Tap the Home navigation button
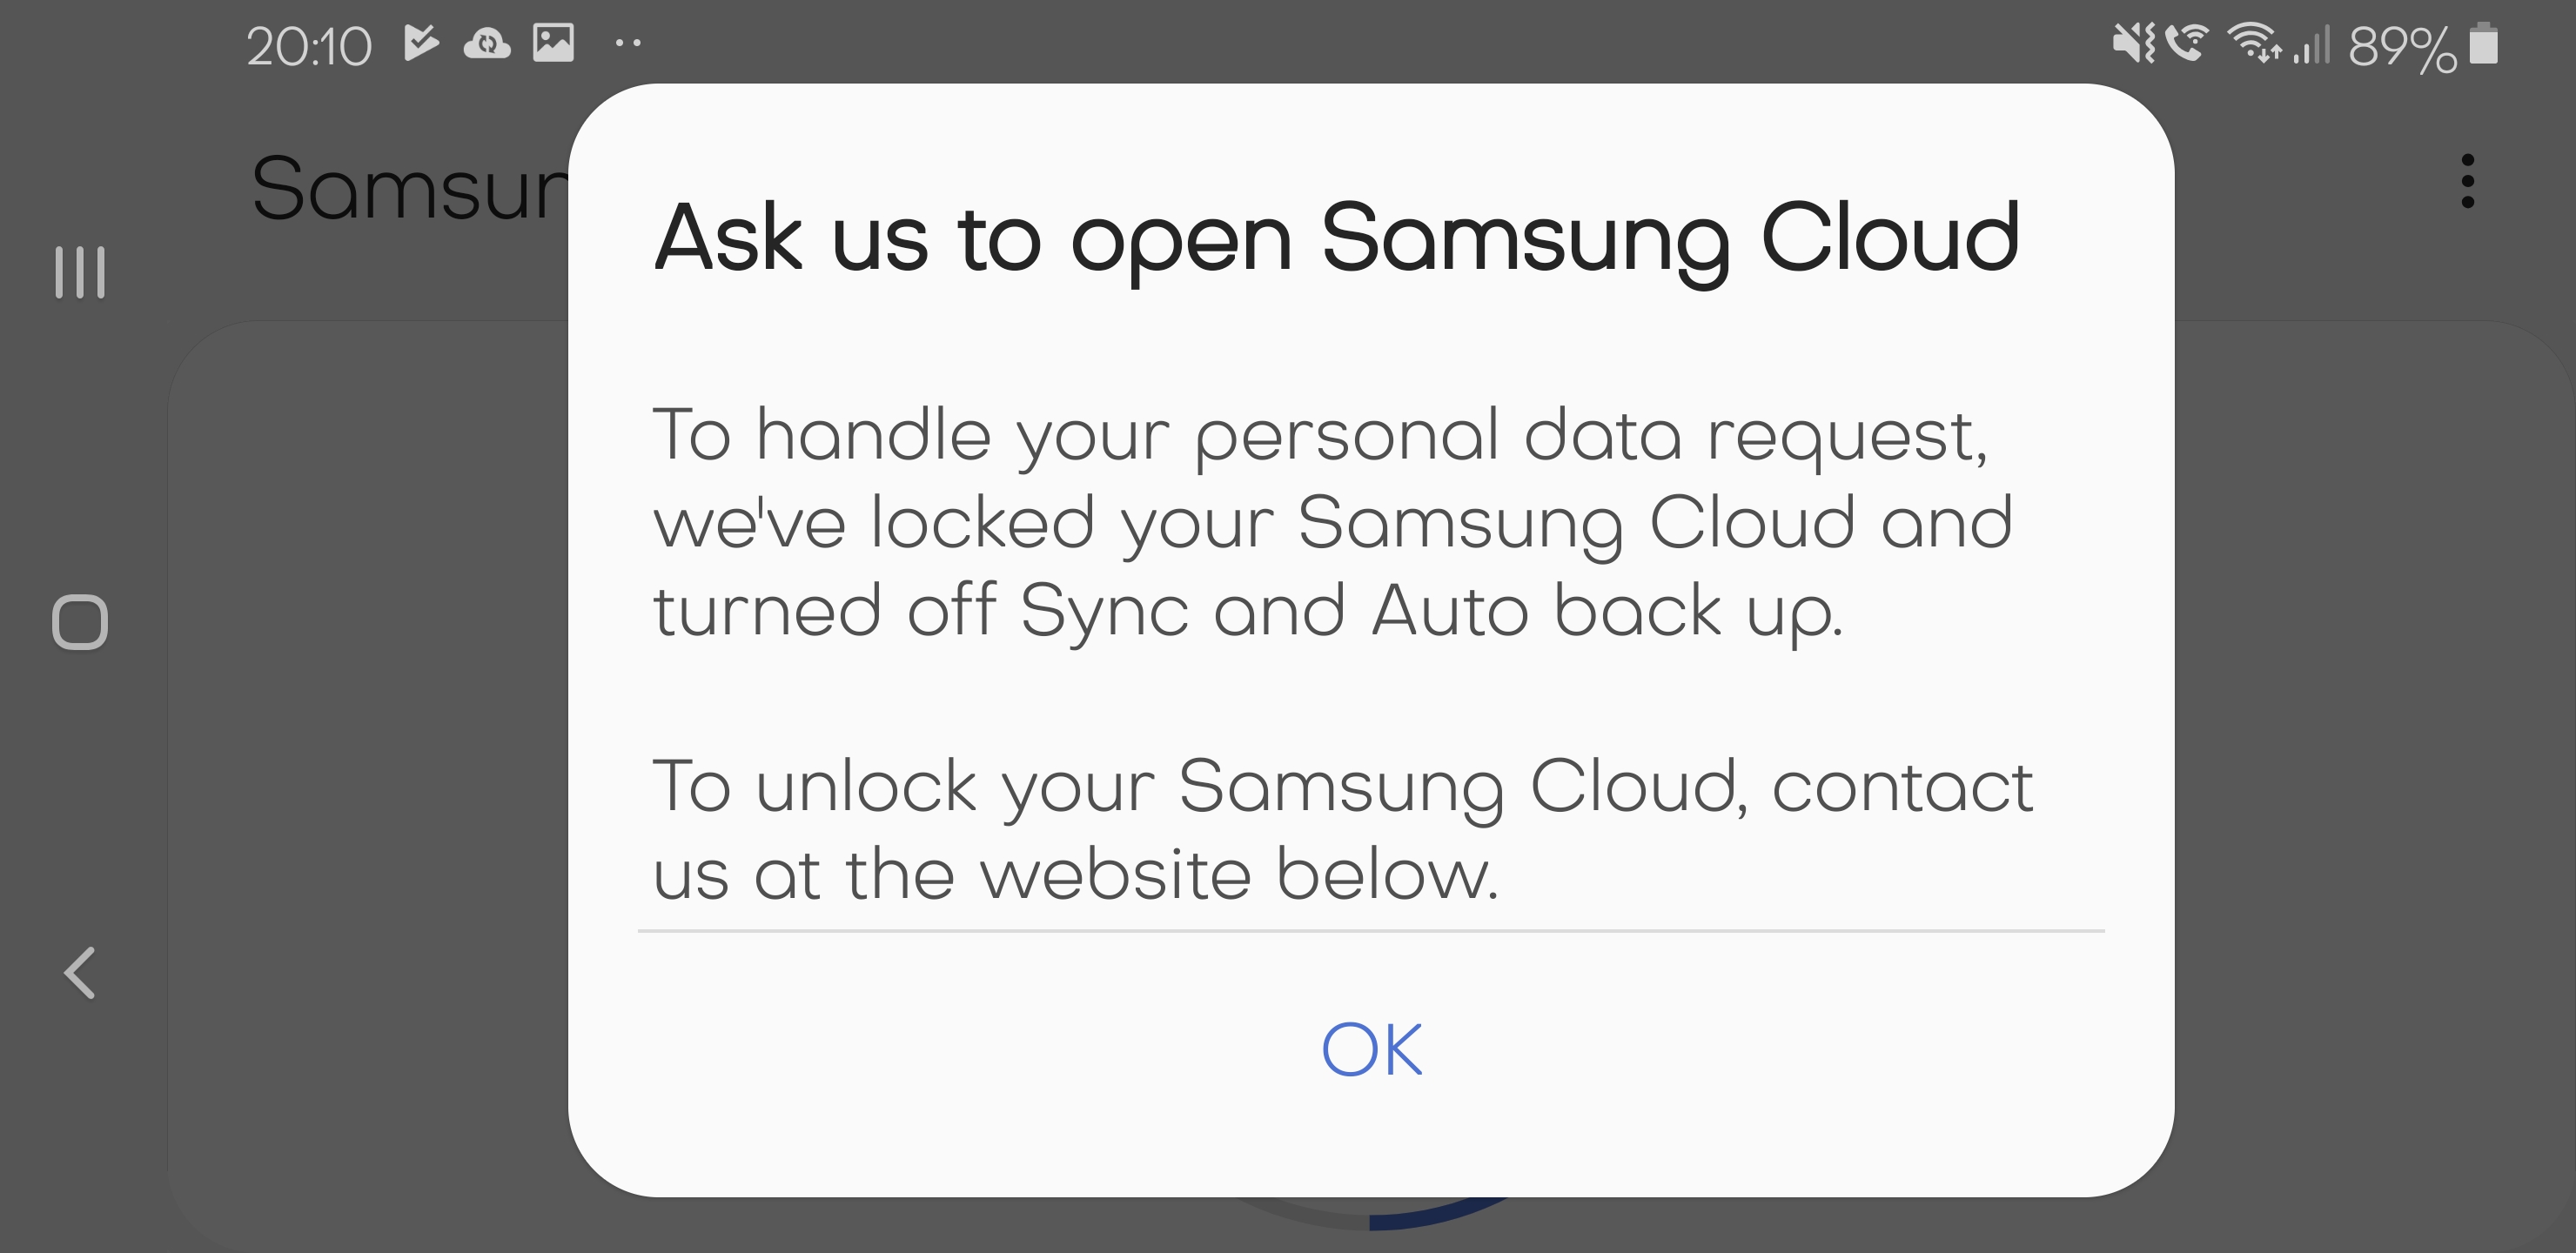Viewport: 2576px width, 1253px height. [x=80, y=622]
